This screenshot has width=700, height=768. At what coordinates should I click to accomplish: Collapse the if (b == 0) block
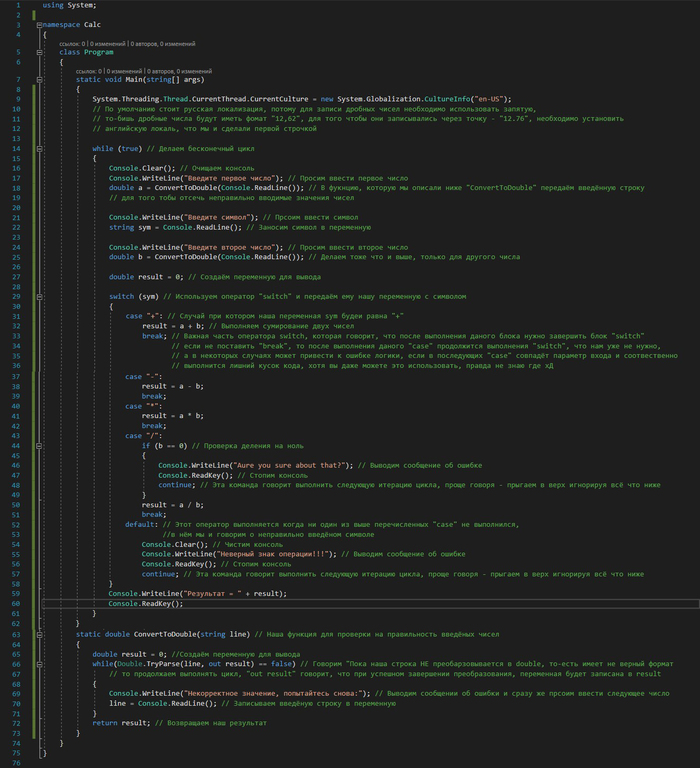pyautogui.click(x=37, y=444)
